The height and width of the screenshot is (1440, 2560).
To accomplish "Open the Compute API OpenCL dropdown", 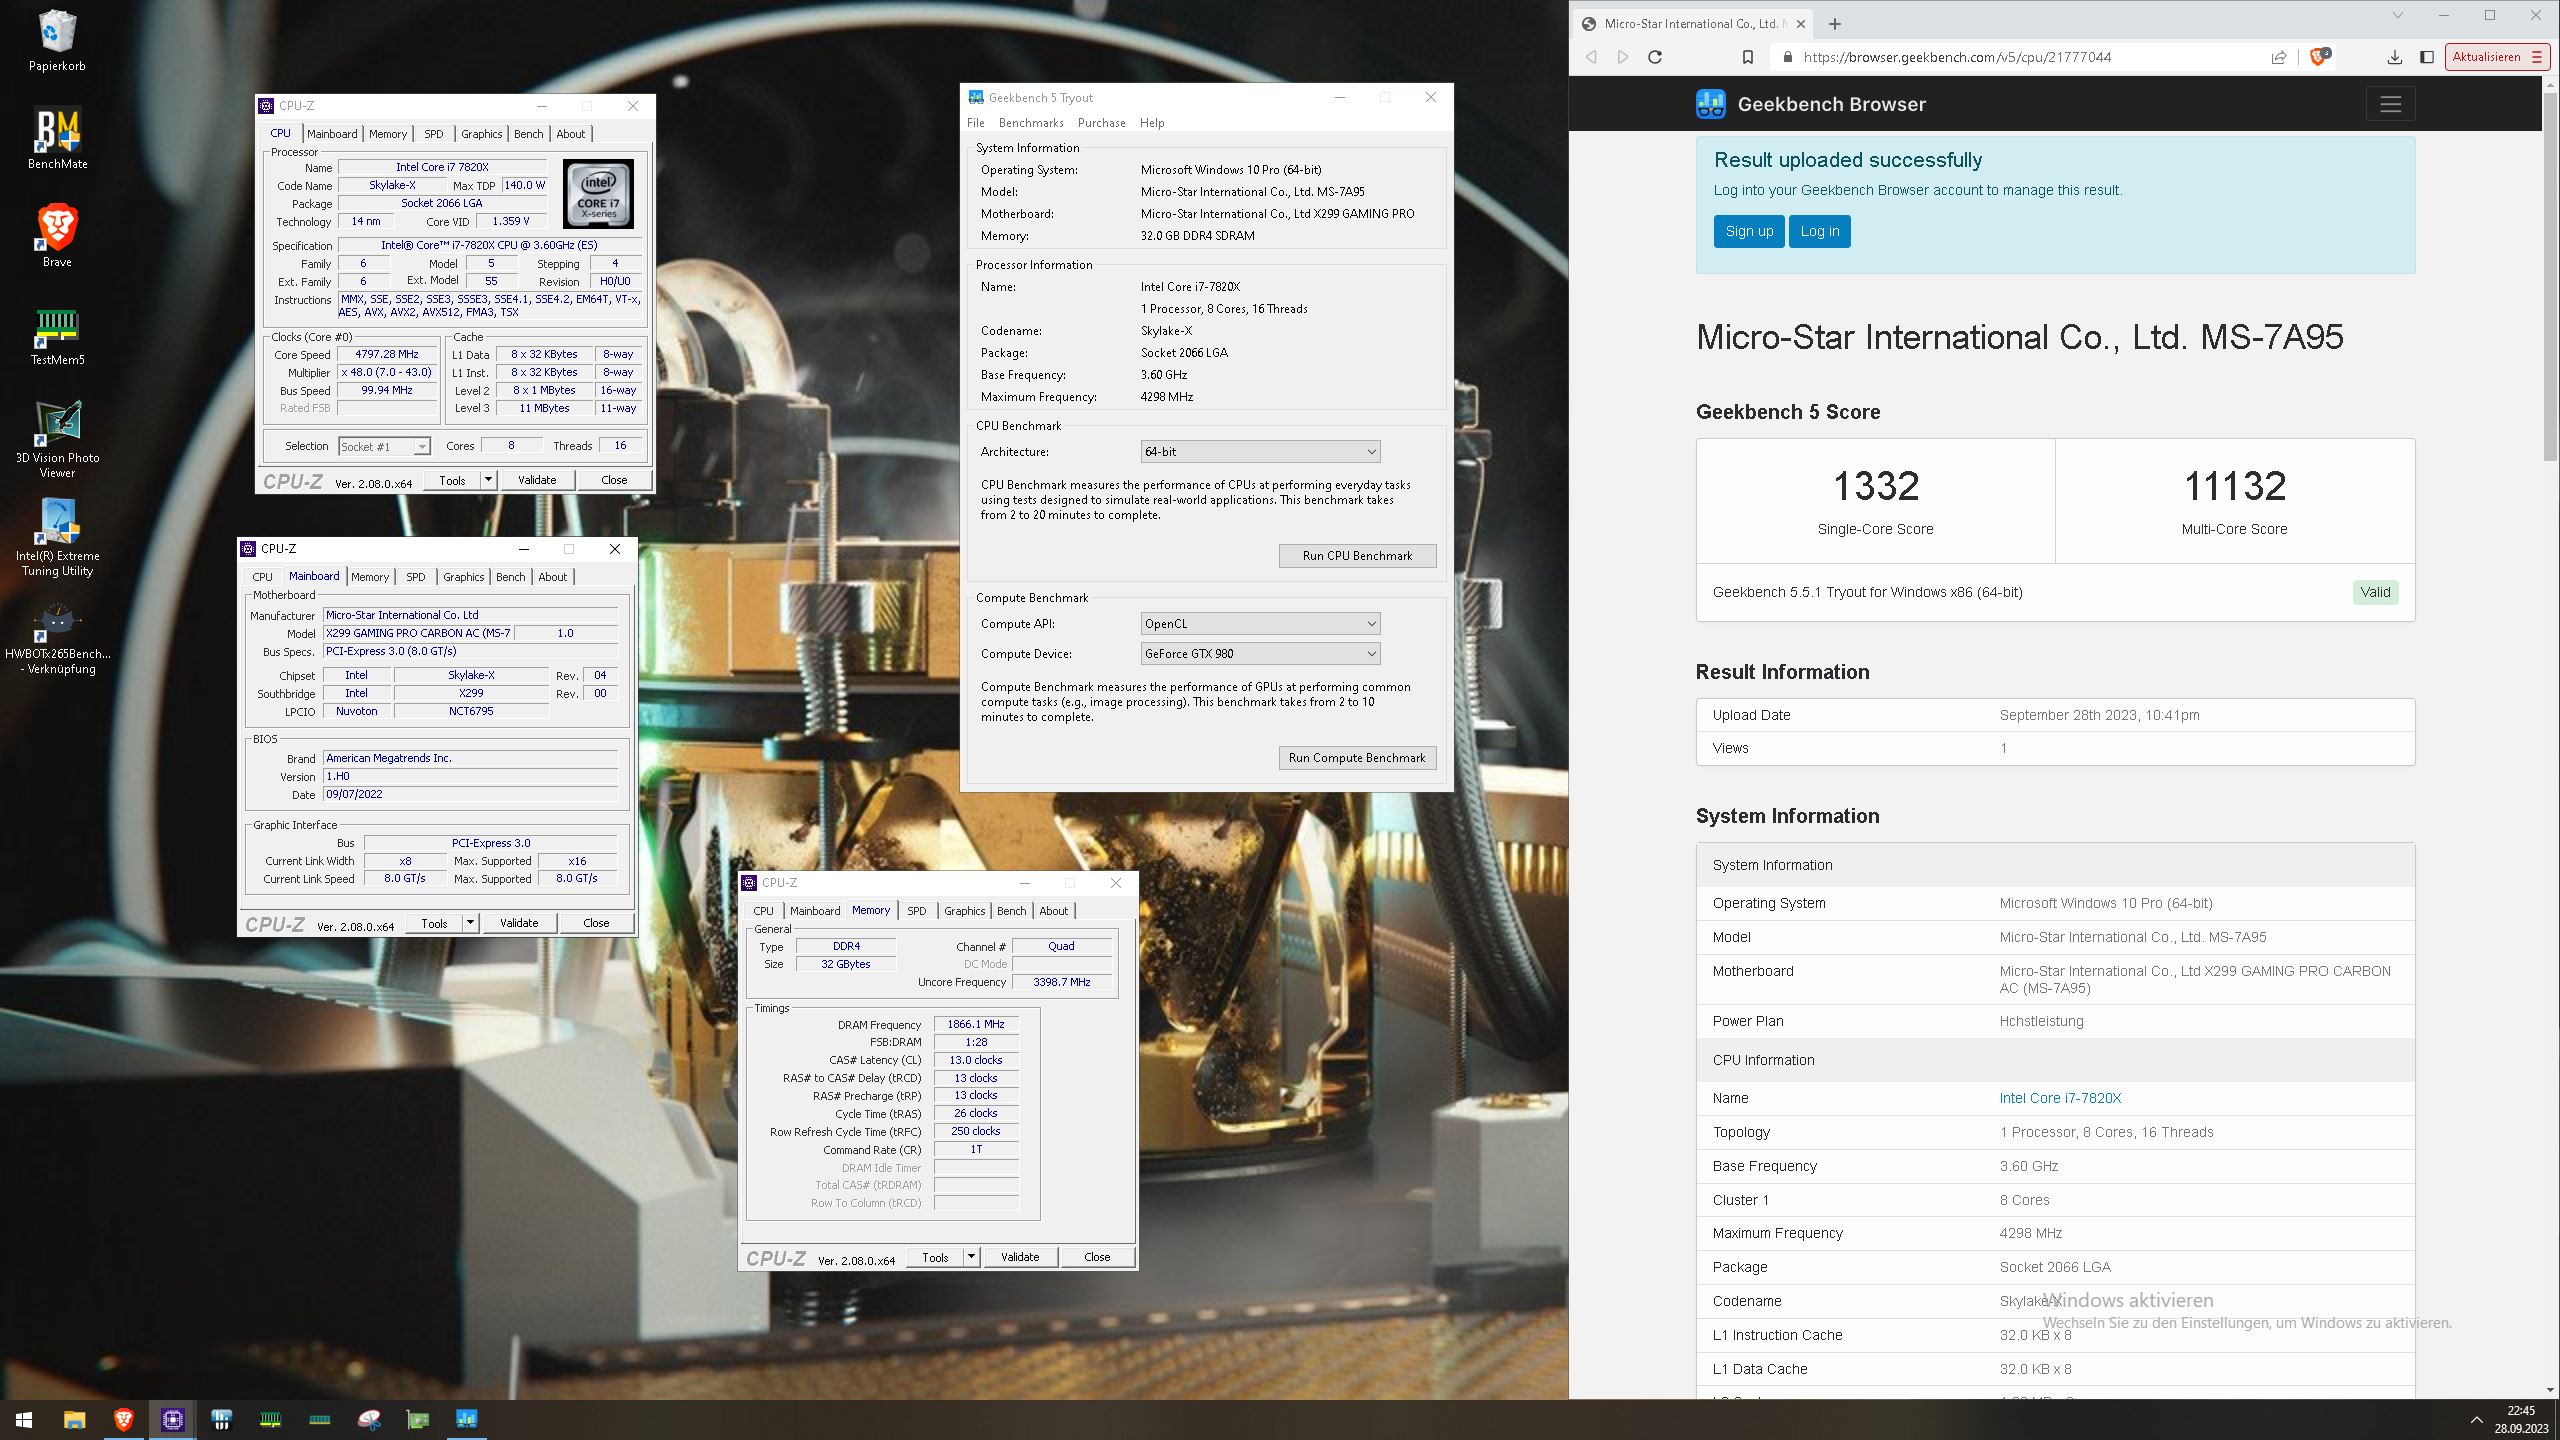I will (x=1260, y=624).
